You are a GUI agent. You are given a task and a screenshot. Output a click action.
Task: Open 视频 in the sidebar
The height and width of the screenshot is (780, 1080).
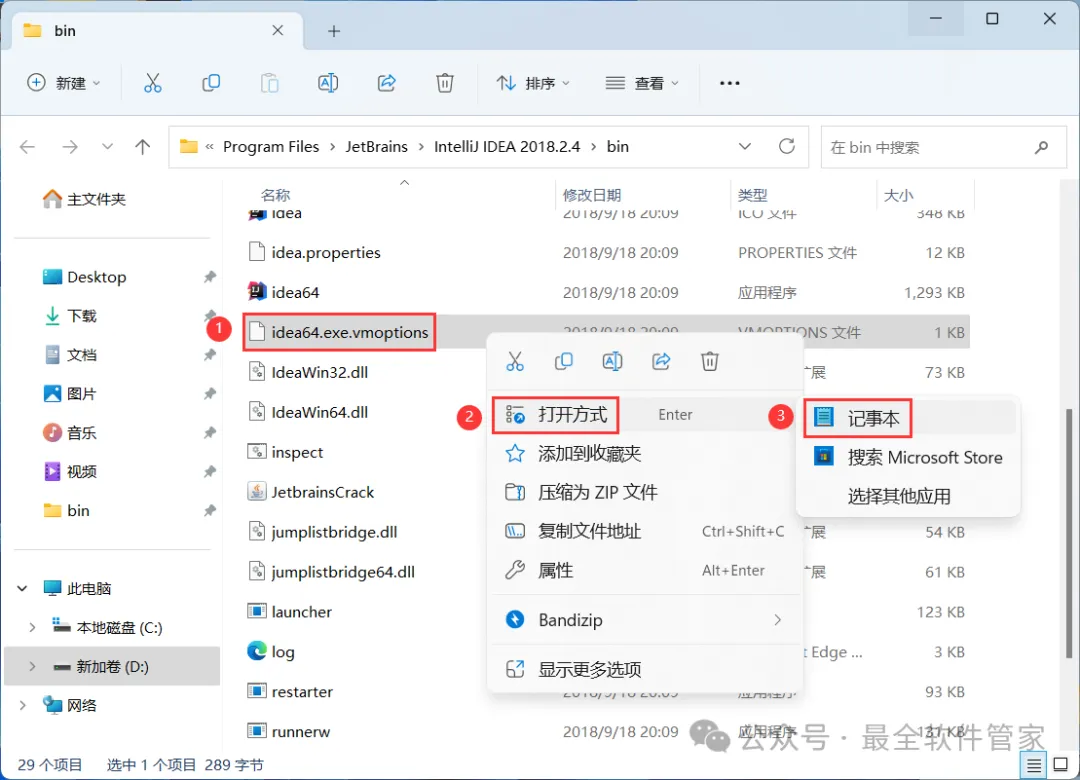tap(70, 472)
